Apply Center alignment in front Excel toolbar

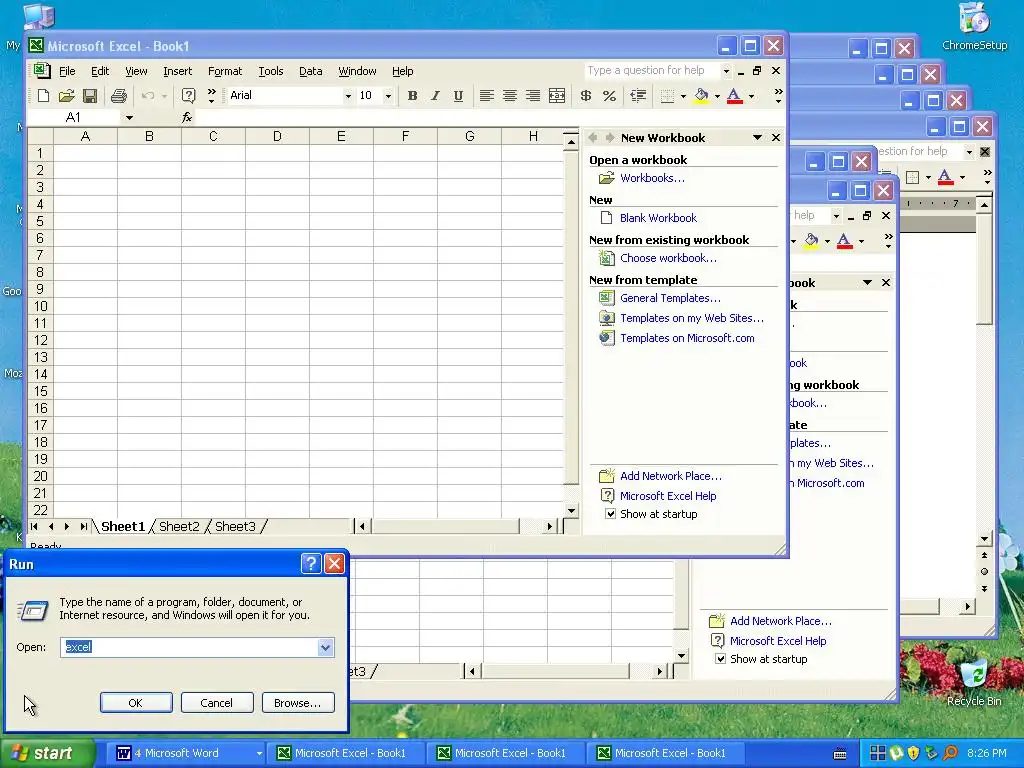click(x=509, y=96)
